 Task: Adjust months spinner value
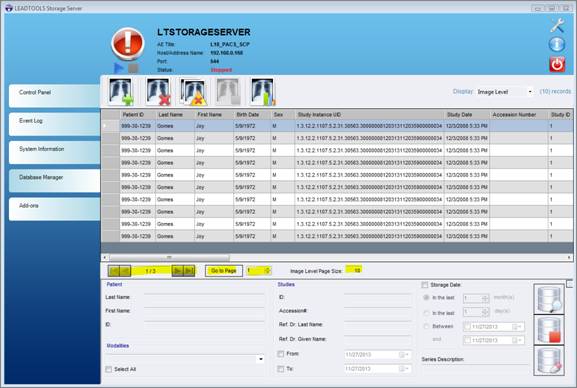pyautogui.click(x=485, y=298)
